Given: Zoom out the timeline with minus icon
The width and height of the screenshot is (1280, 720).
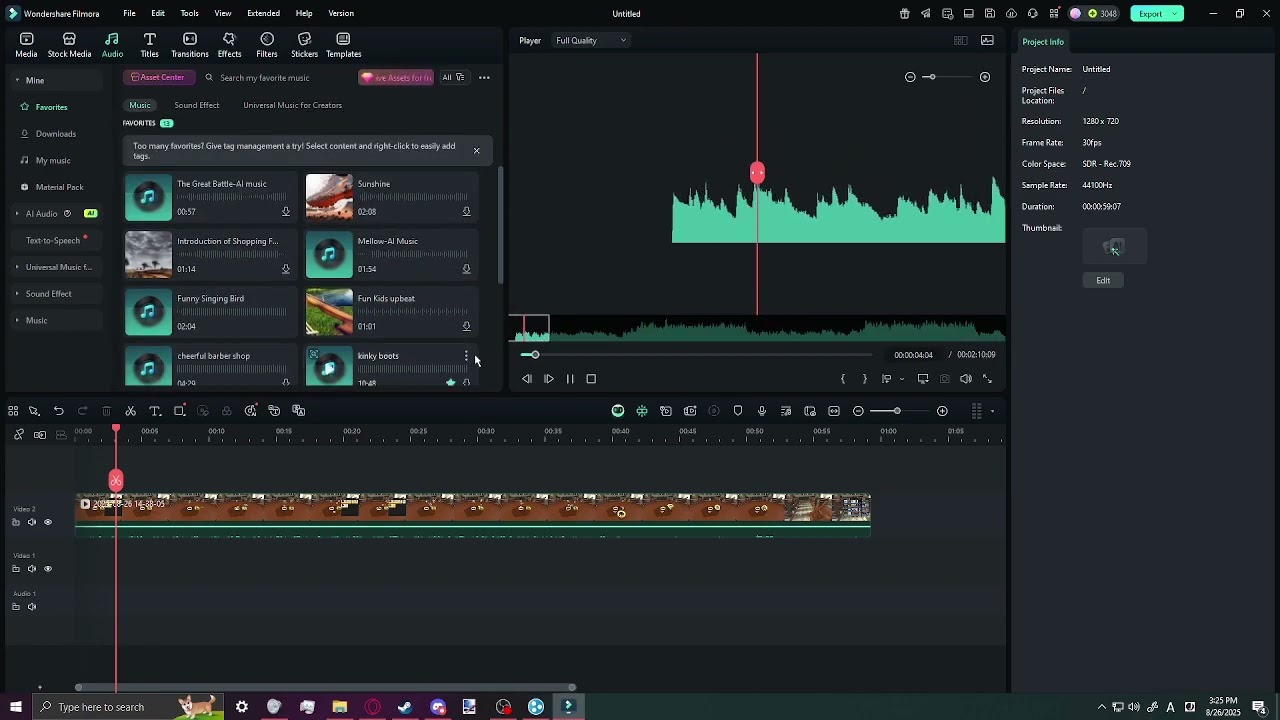Looking at the screenshot, I should click(x=858, y=411).
